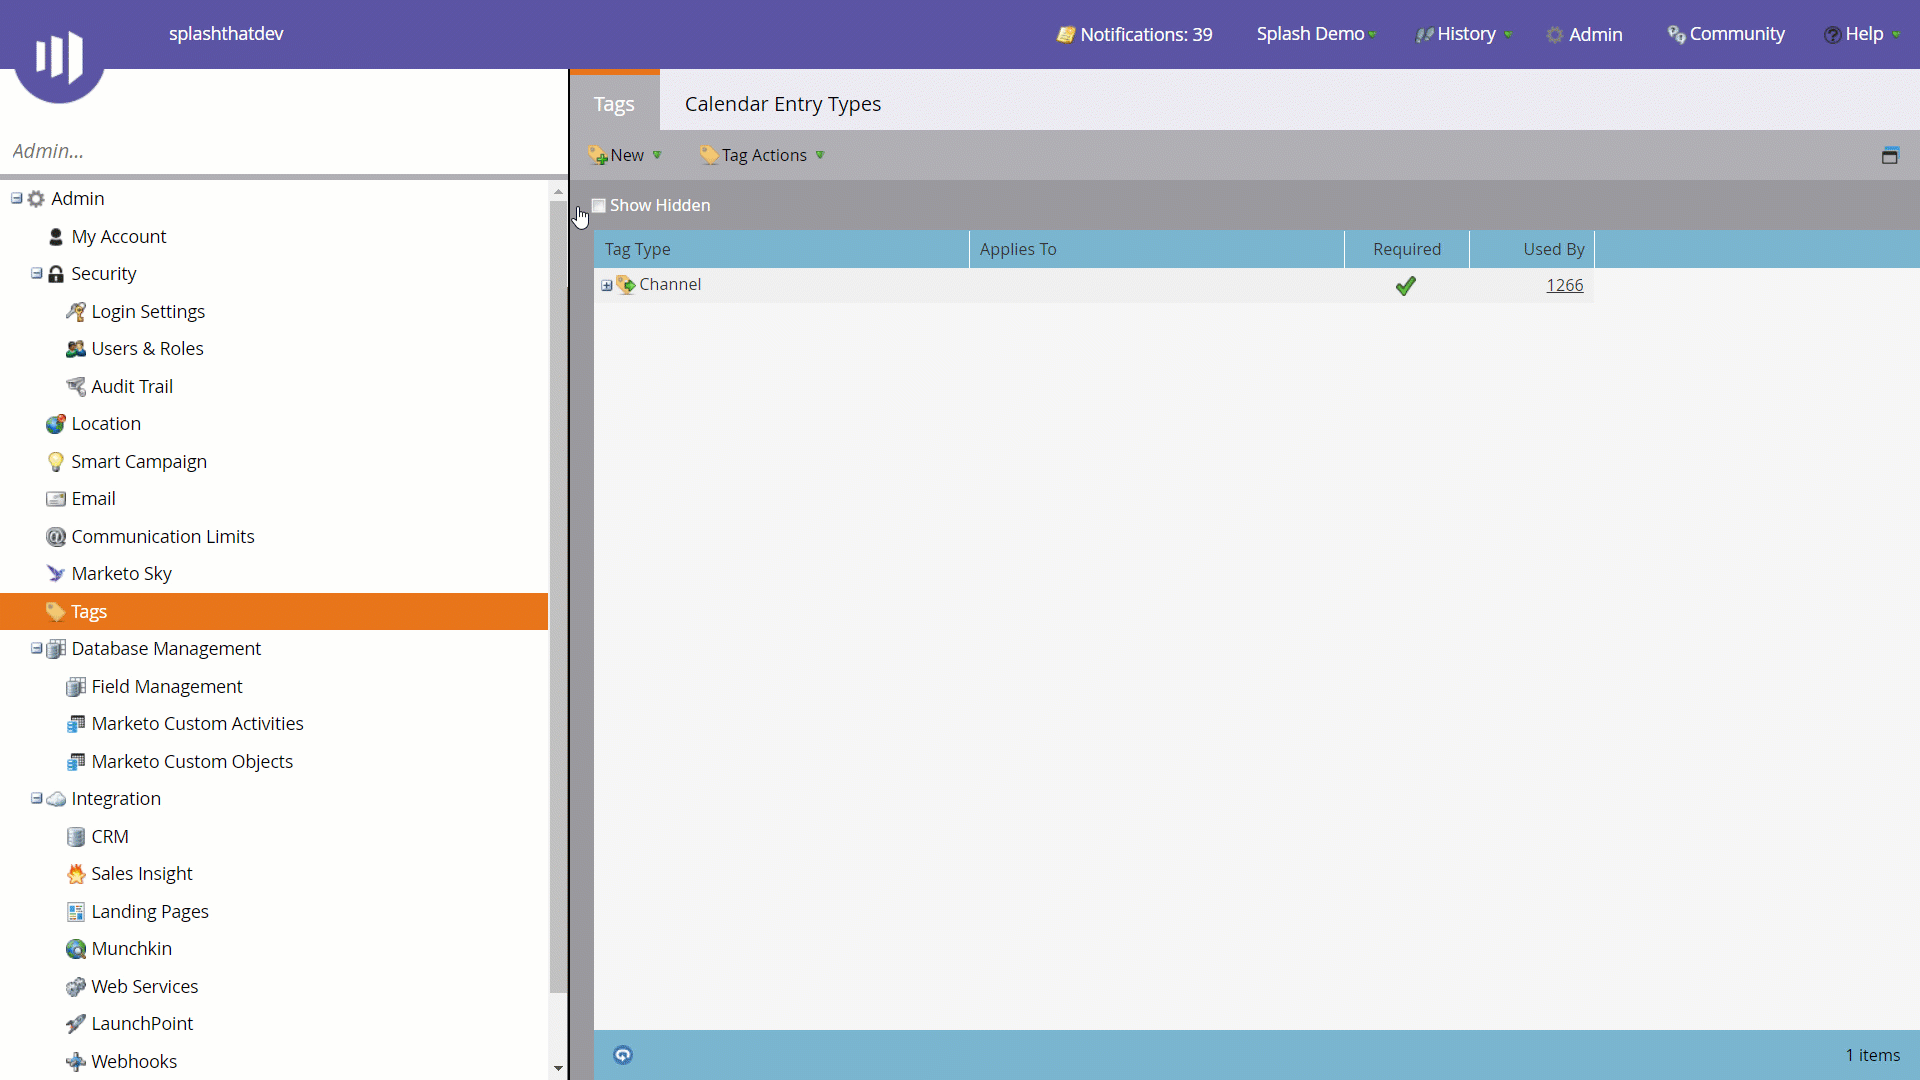
Task: Open Marketo Custom Activities in the tree
Action: 197,724
